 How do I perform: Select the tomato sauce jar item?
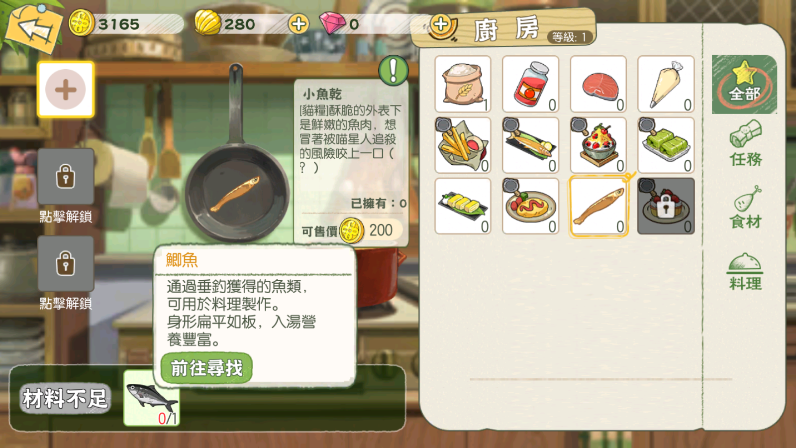pos(530,84)
